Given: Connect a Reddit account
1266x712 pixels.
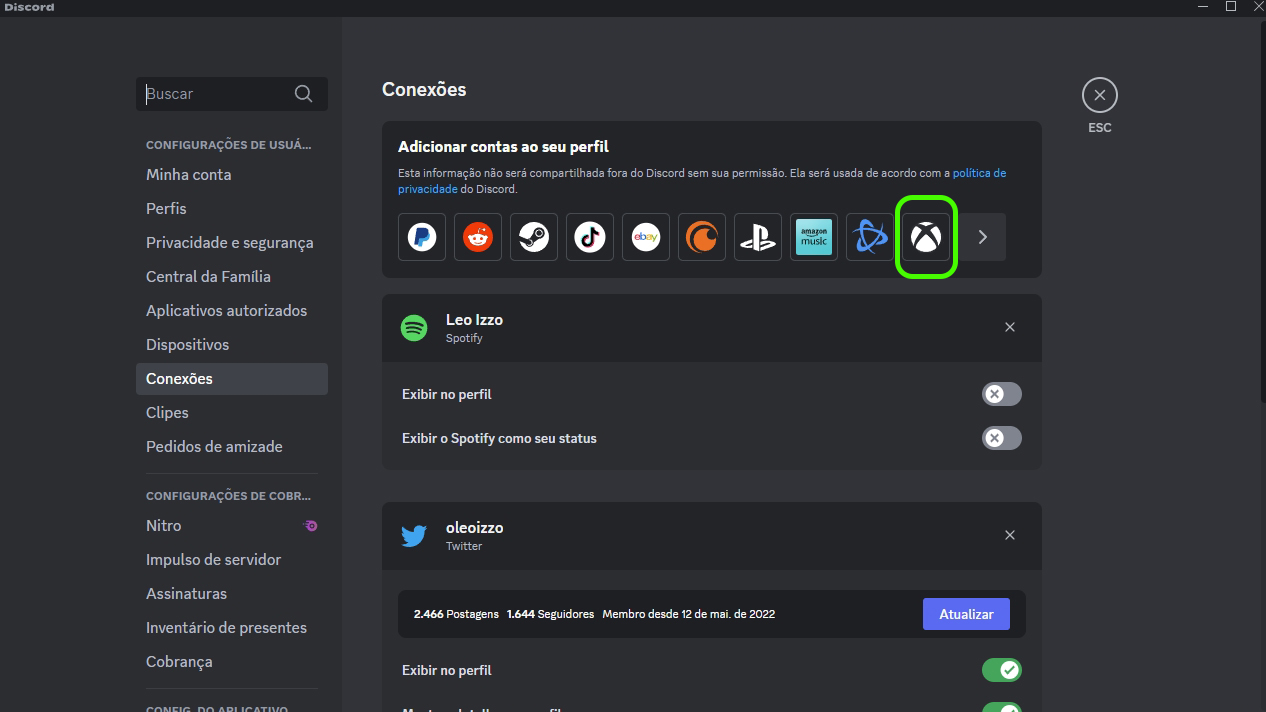Looking at the screenshot, I should (x=478, y=237).
